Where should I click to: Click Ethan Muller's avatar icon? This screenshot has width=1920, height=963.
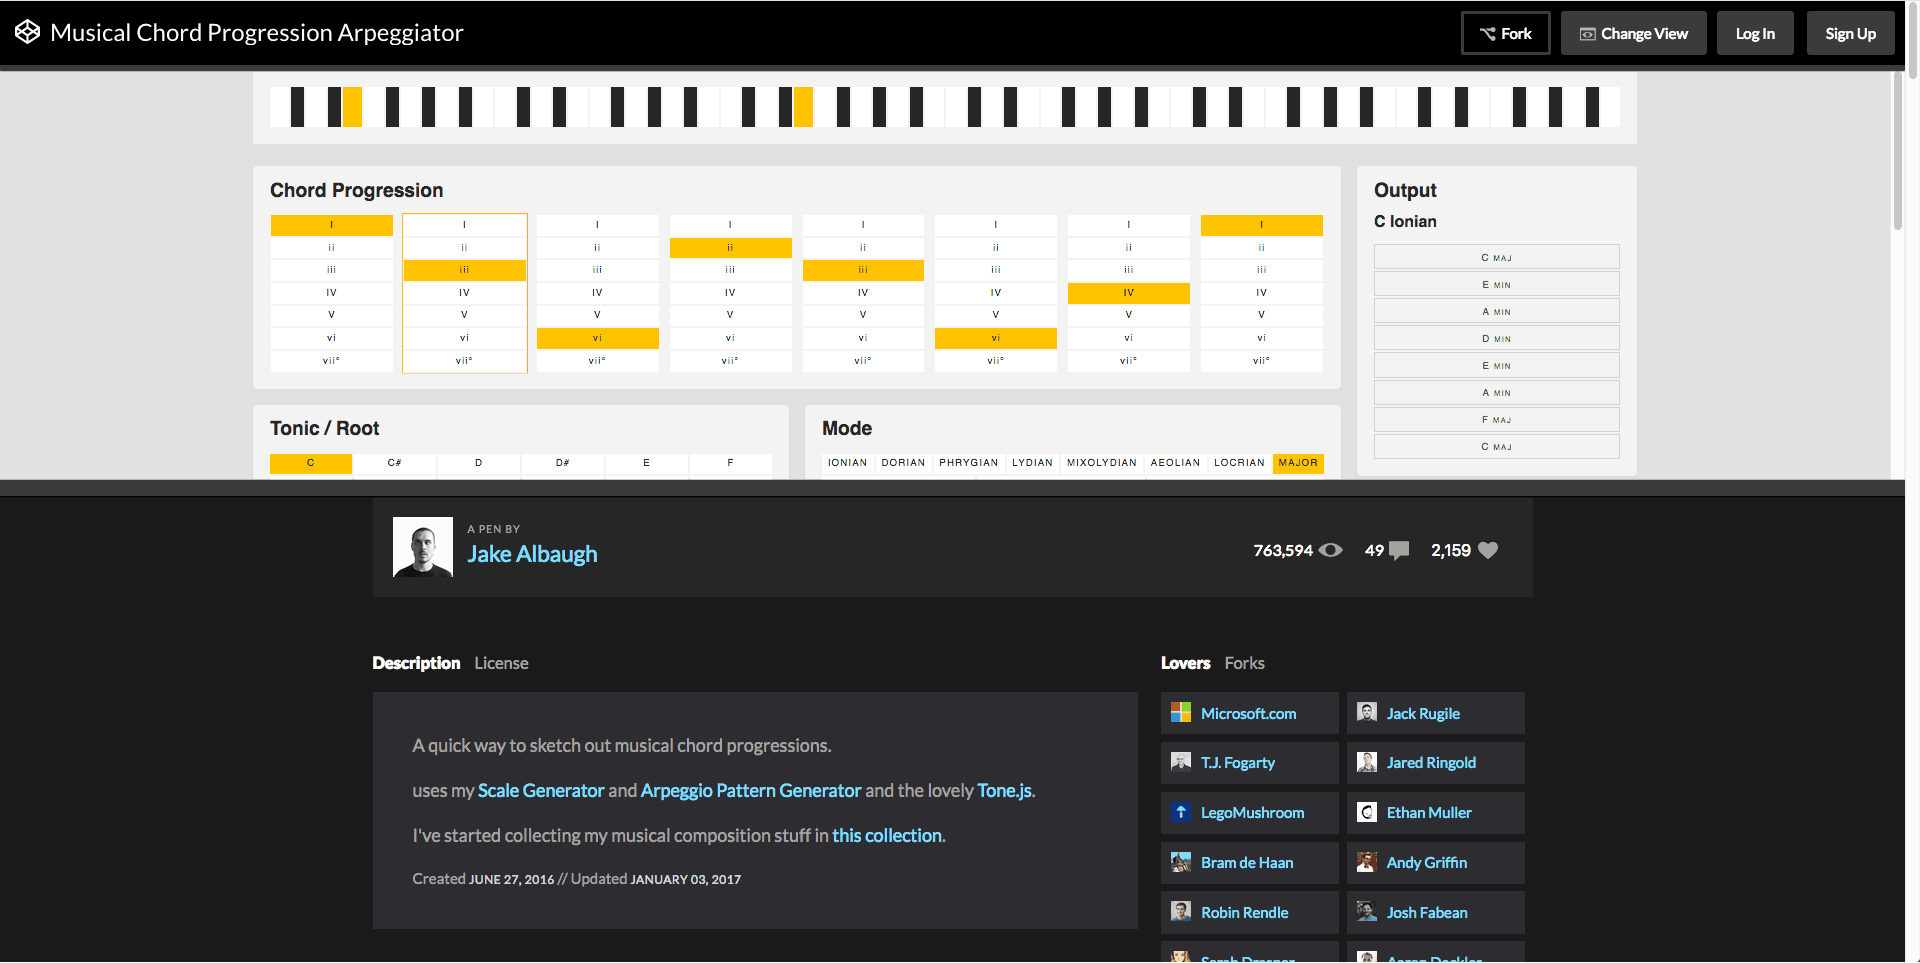(1366, 812)
